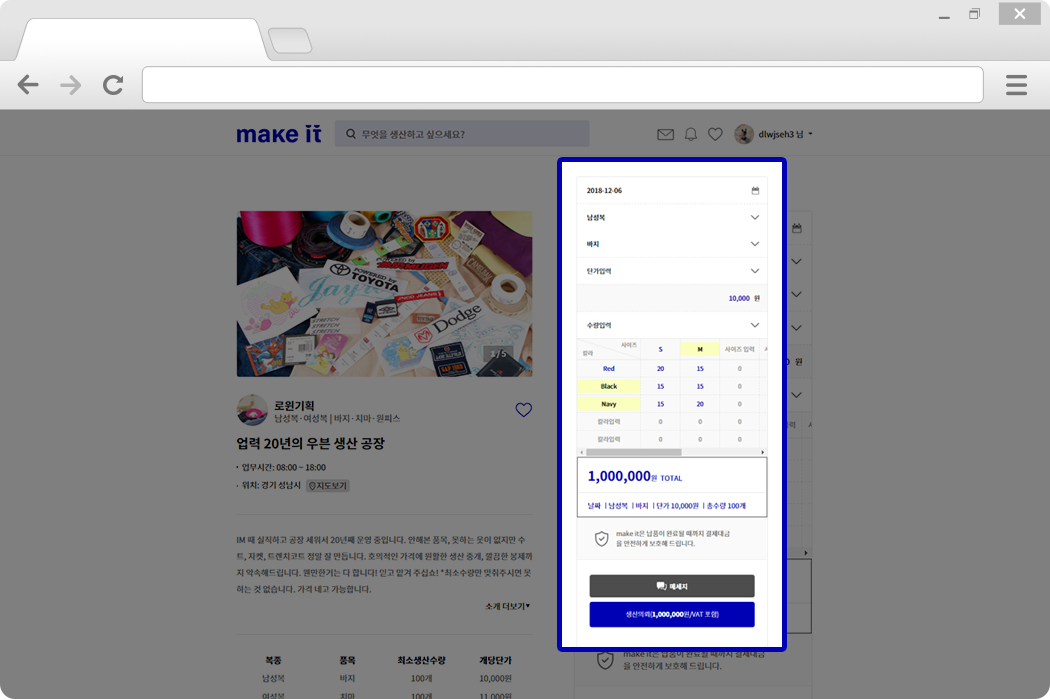Click the 지도보기 map button
1050x699 pixels.
328,485
